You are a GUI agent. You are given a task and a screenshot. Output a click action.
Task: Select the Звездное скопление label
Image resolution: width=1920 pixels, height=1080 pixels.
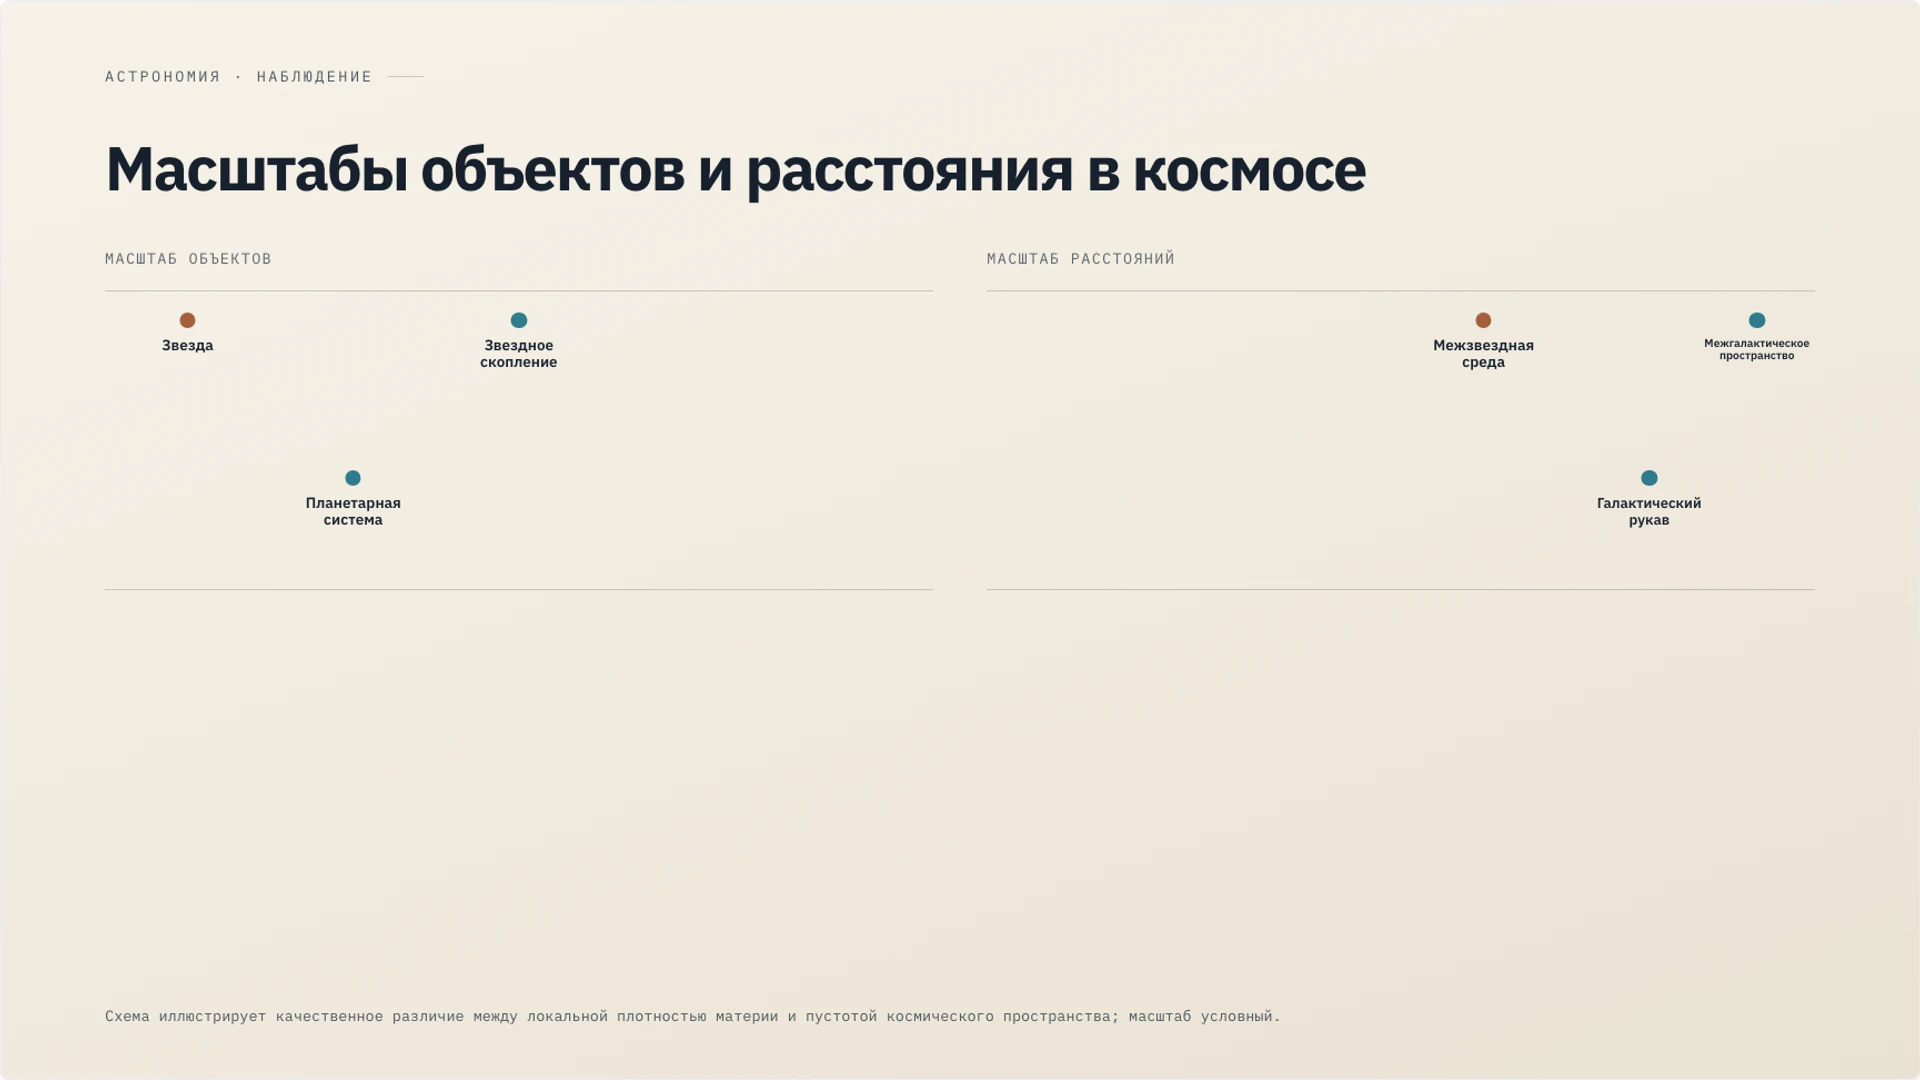pyautogui.click(x=519, y=354)
